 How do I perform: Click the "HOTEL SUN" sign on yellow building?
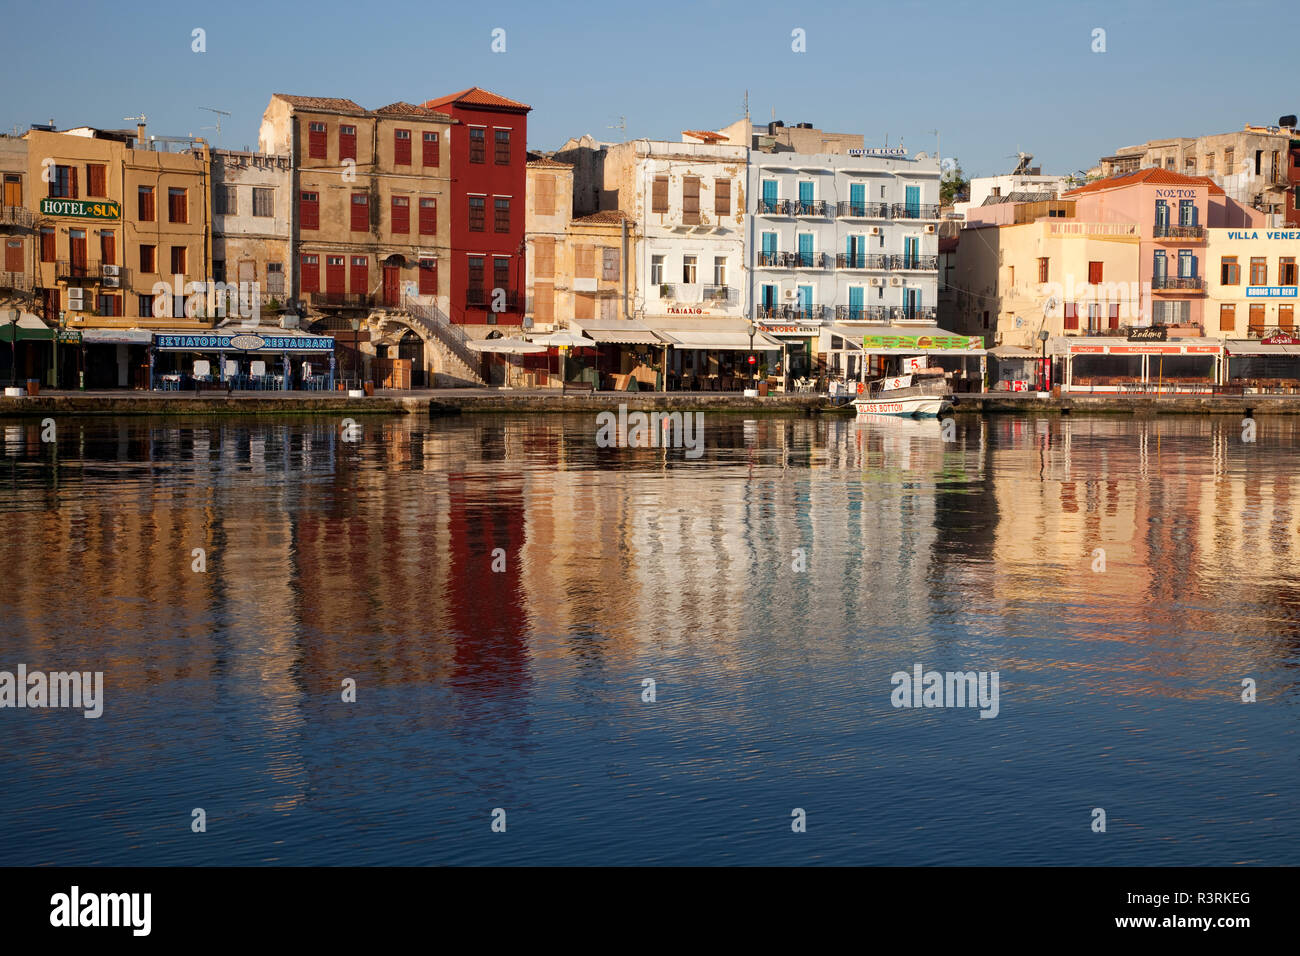click(80, 209)
